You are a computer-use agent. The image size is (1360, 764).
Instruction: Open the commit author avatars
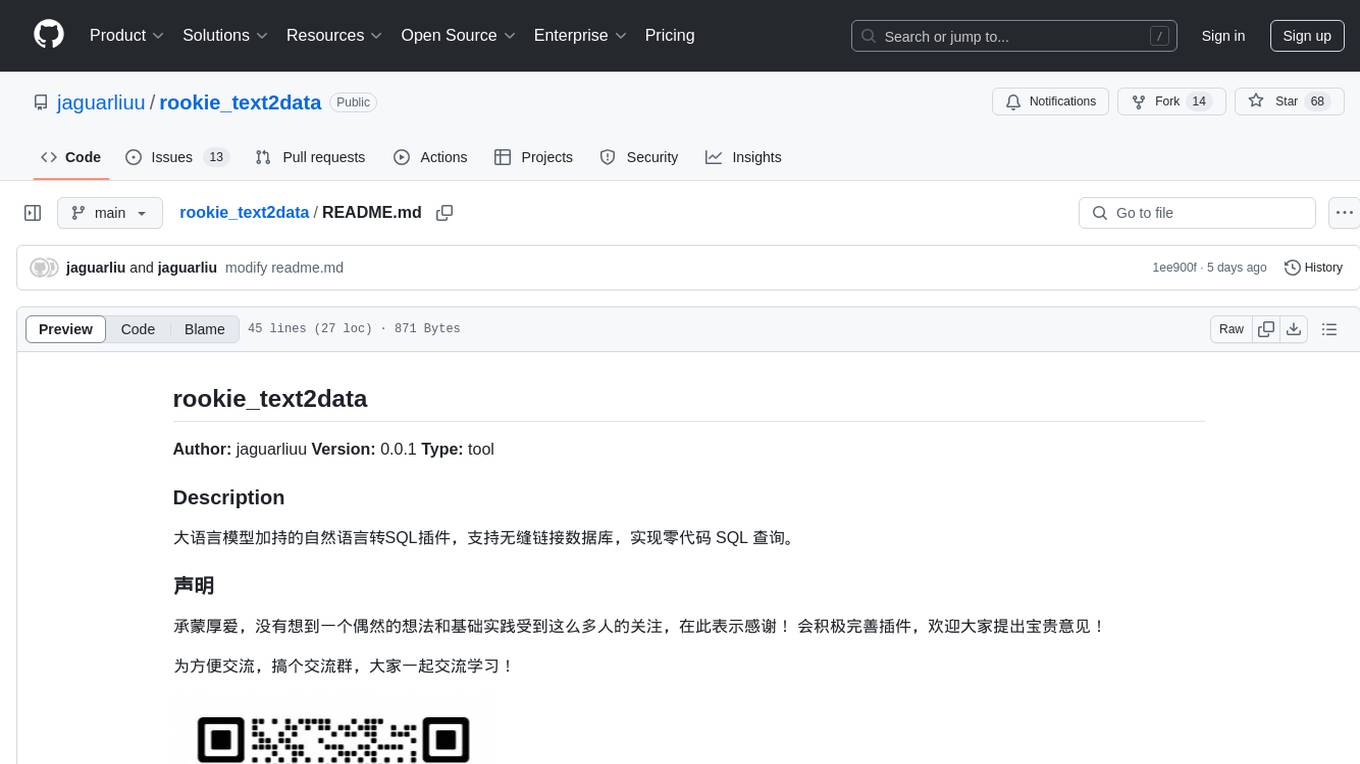(x=44, y=268)
